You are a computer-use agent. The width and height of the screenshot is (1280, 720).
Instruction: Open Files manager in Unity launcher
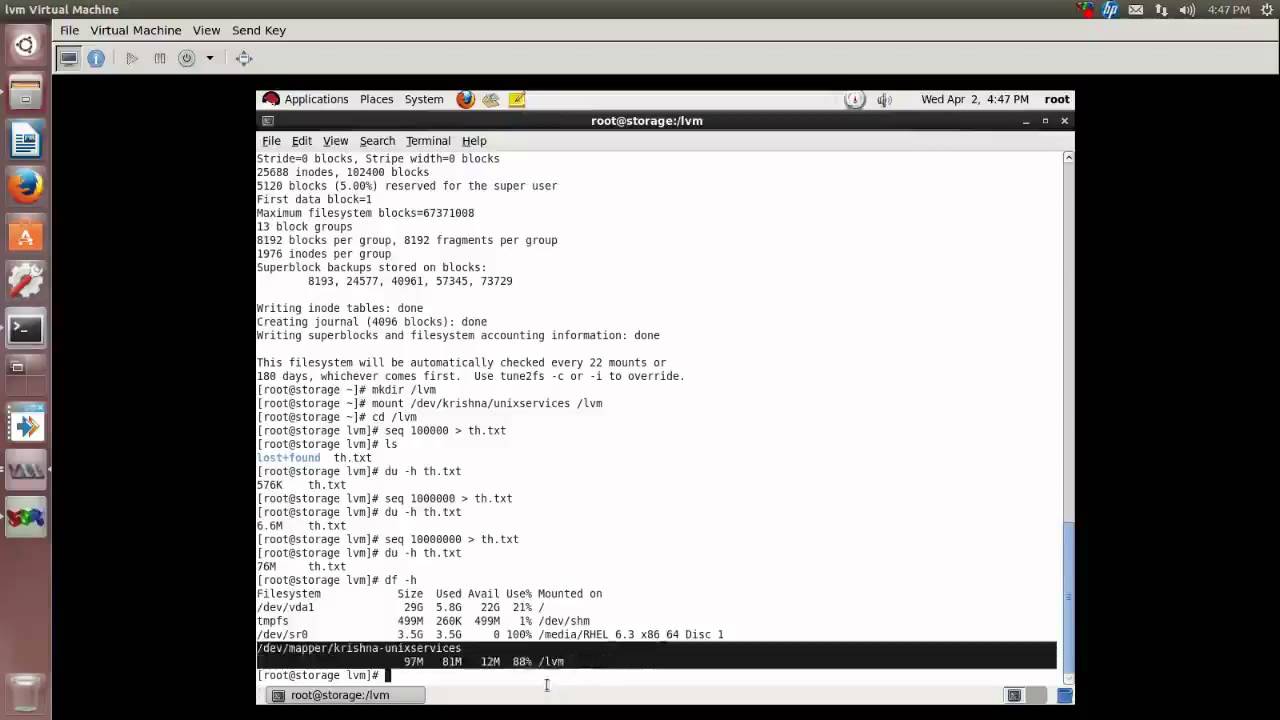click(25, 92)
